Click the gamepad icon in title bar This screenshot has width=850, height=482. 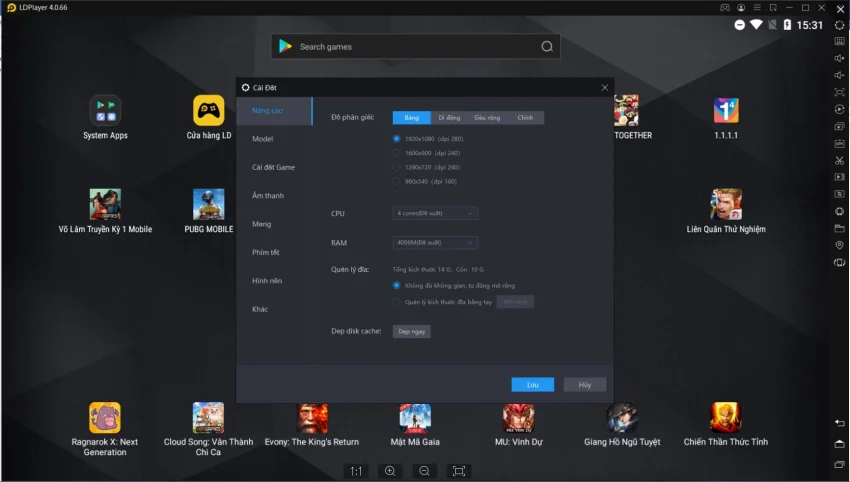coord(725,8)
